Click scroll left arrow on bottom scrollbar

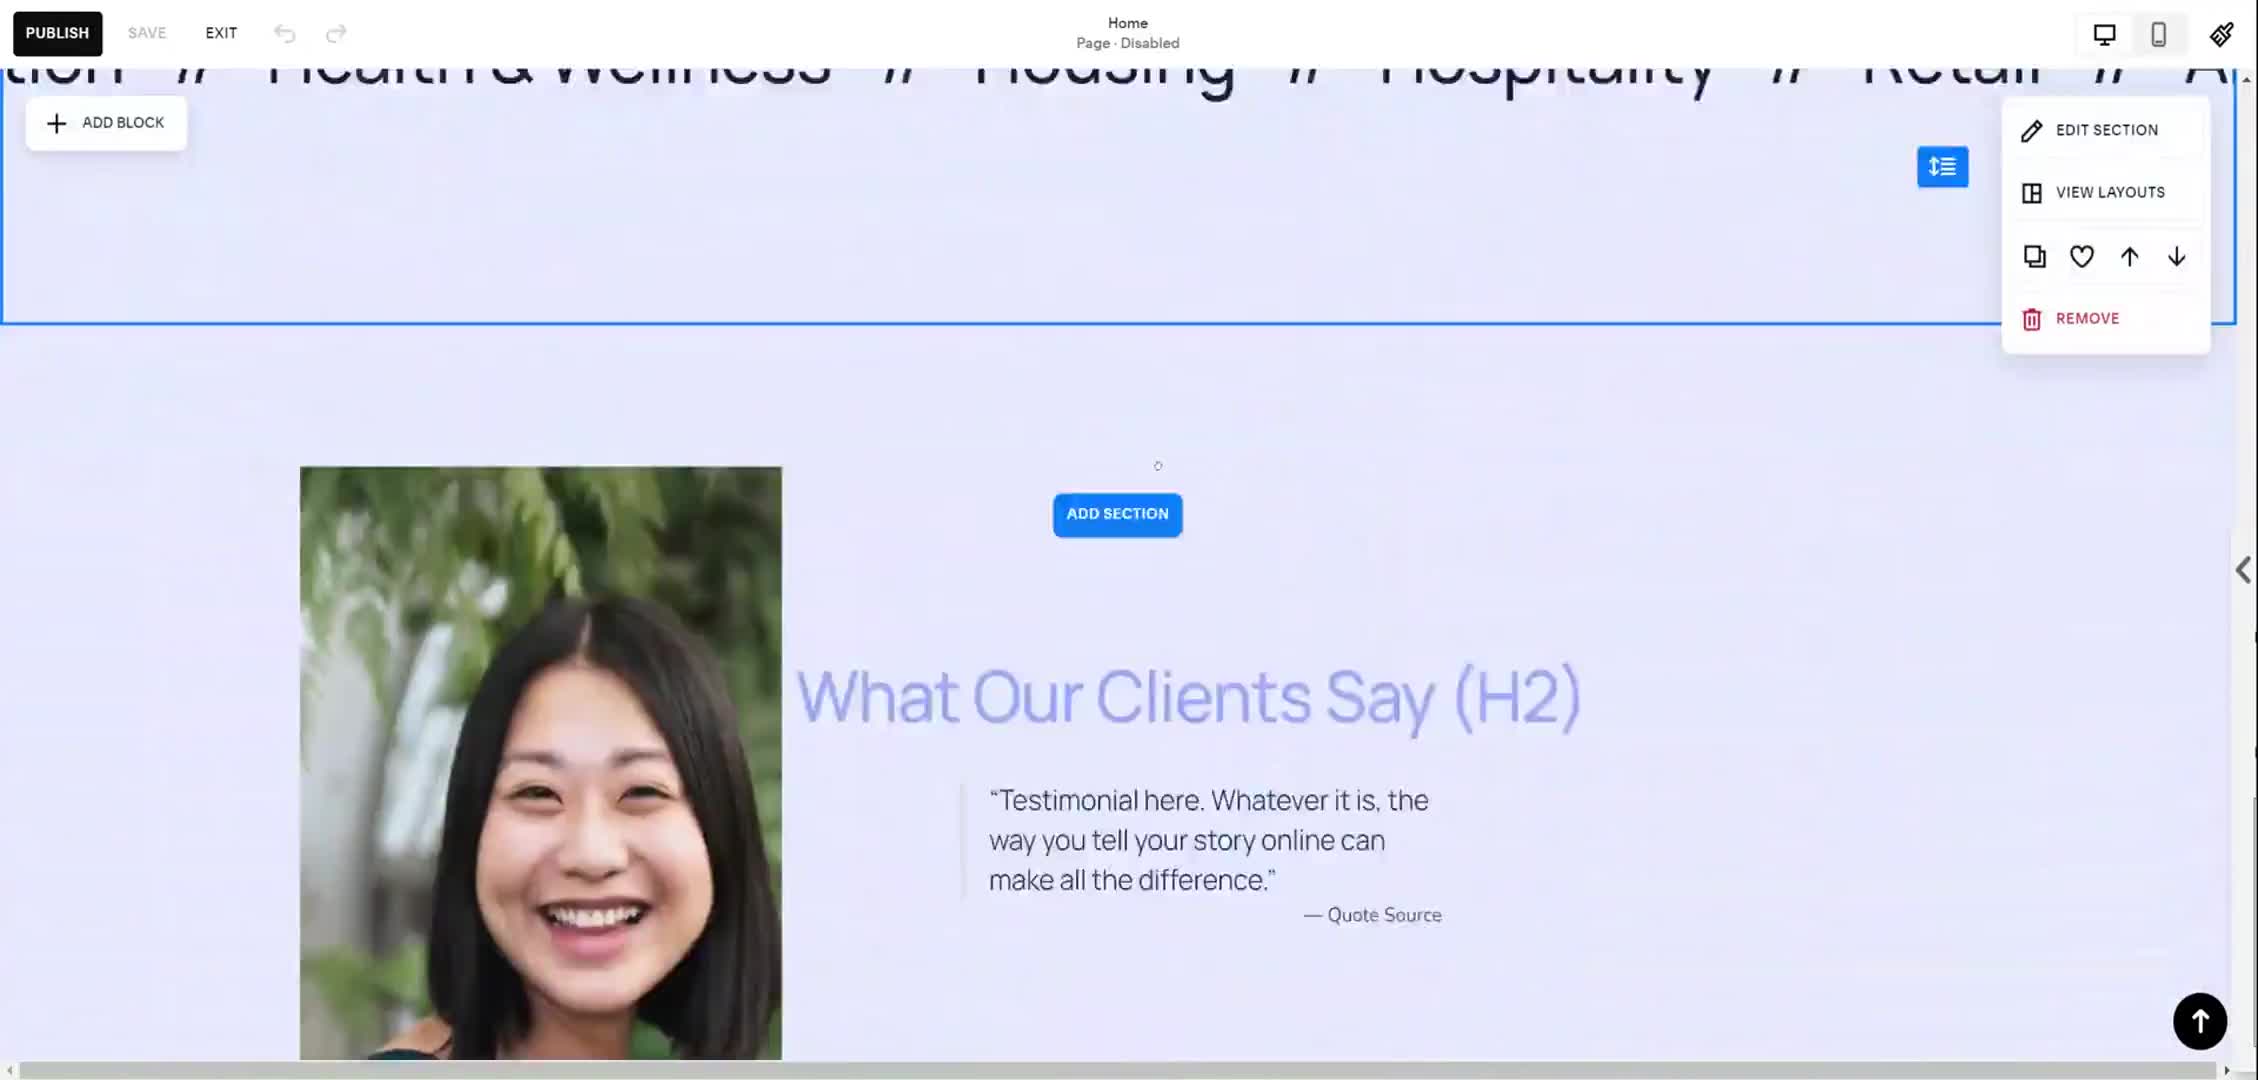coord(9,1070)
